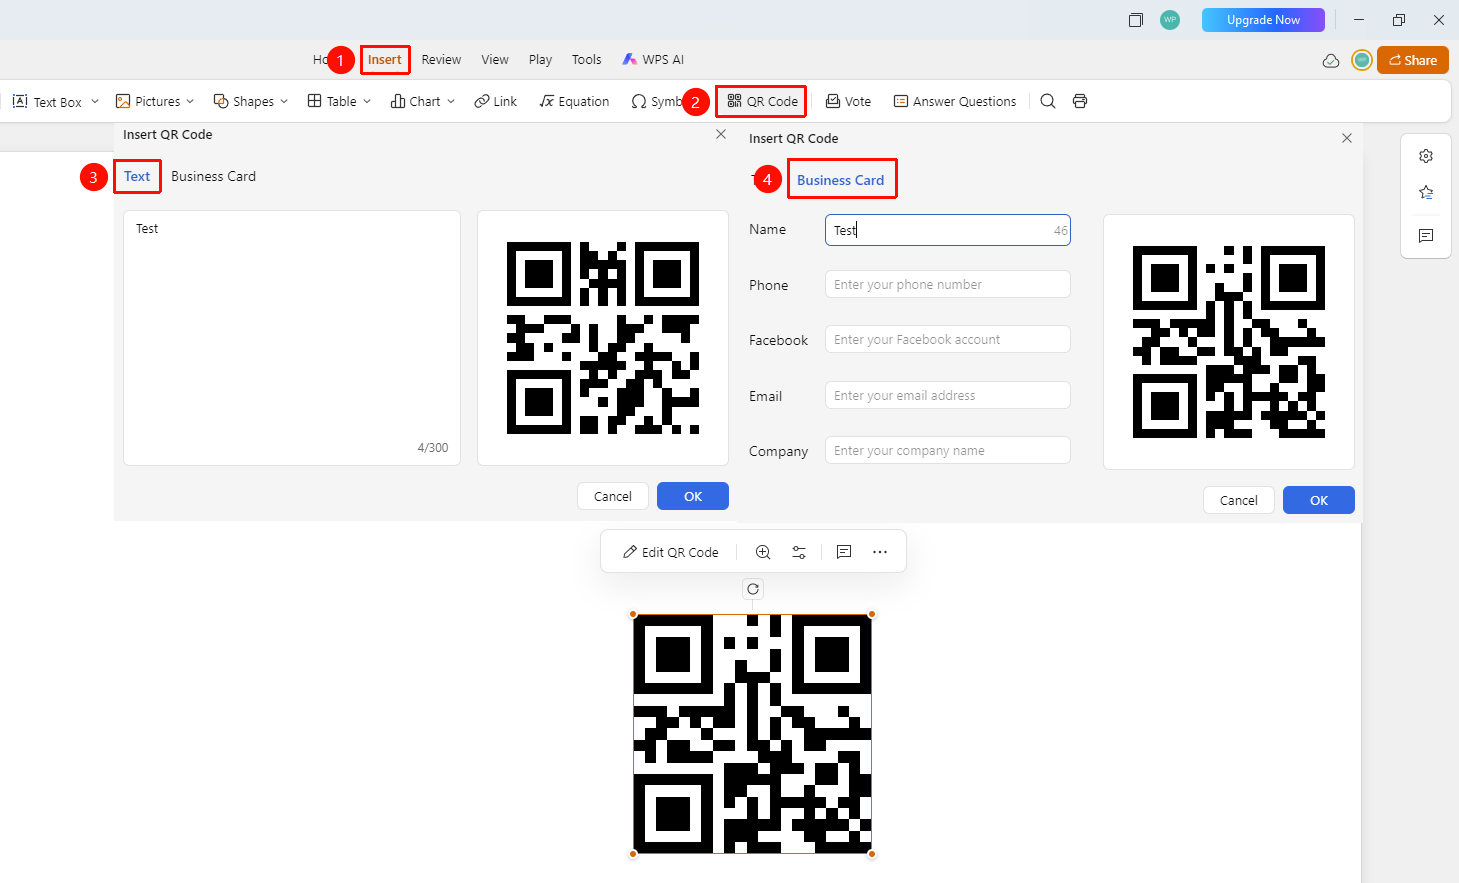Select the Text tab in QR dialog

pyautogui.click(x=137, y=177)
